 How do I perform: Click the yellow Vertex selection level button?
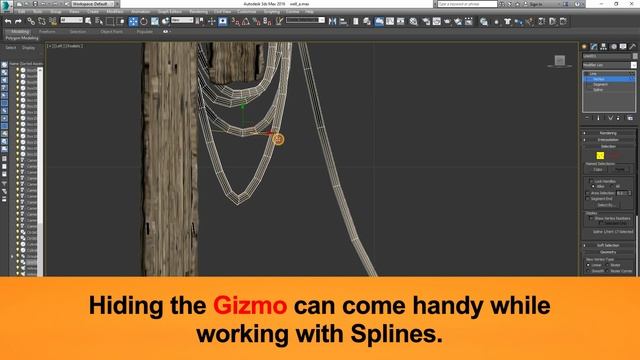600,156
